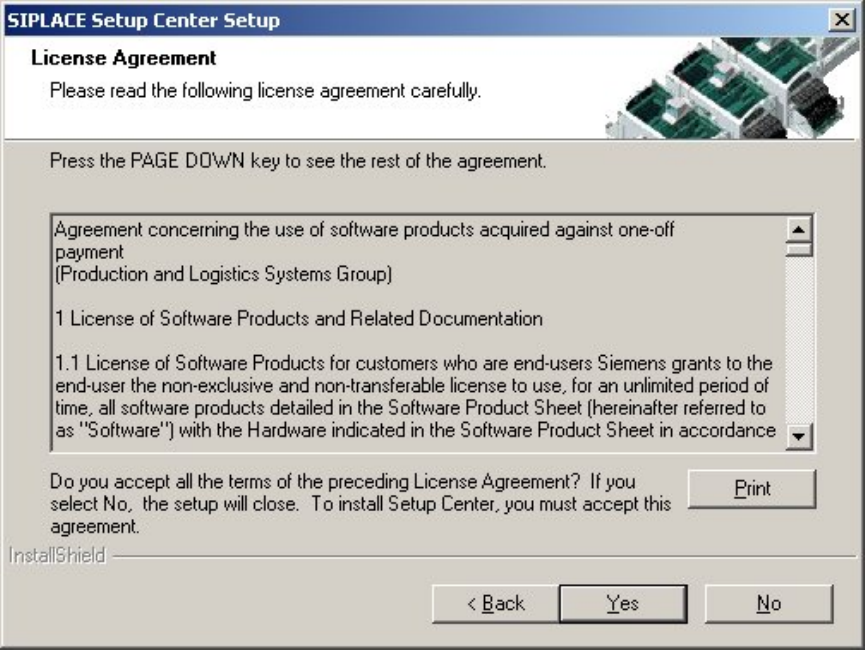Screen dimensions: 865x650
Task: Click the 'Please read the following license' subtitle
Action: [x=265, y=91]
